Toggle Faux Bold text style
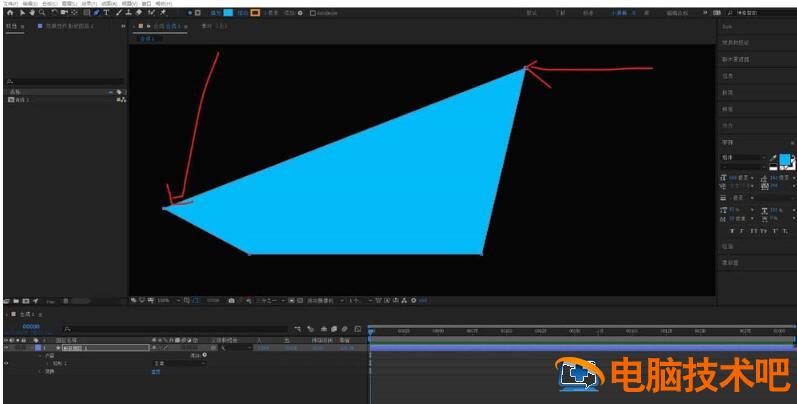Viewport: 797px width, 404px height. (732, 231)
